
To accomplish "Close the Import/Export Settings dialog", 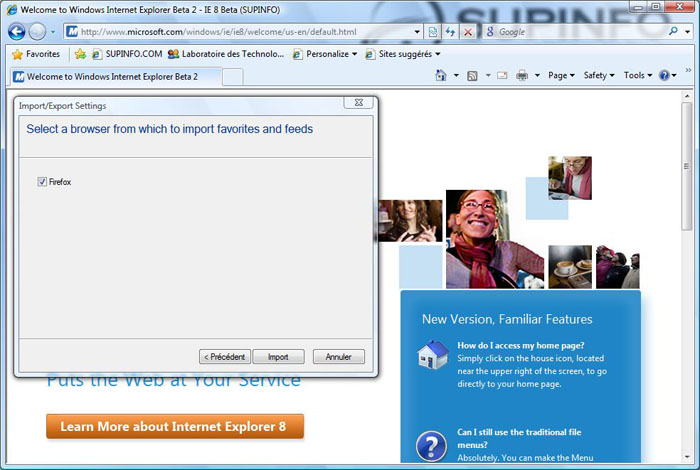I will [358, 102].
